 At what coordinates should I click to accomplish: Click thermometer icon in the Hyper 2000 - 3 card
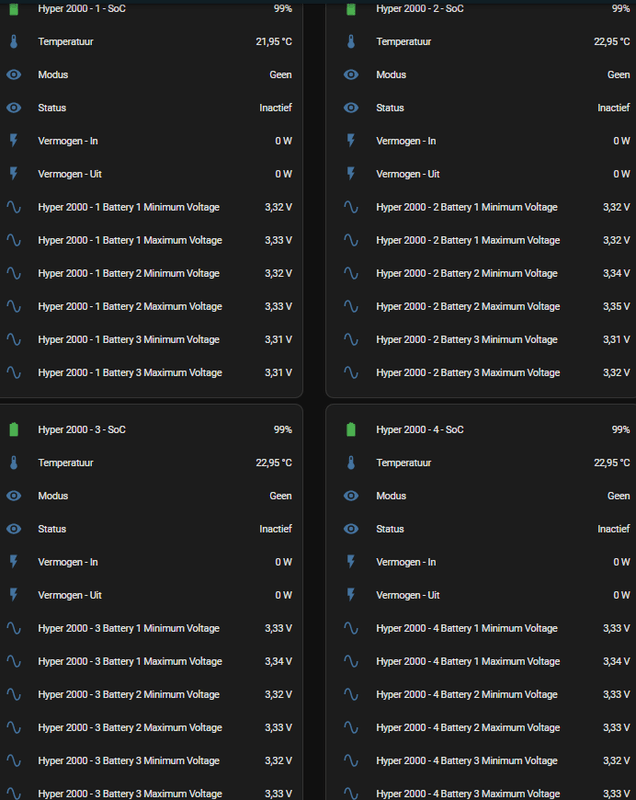point(14,463)
